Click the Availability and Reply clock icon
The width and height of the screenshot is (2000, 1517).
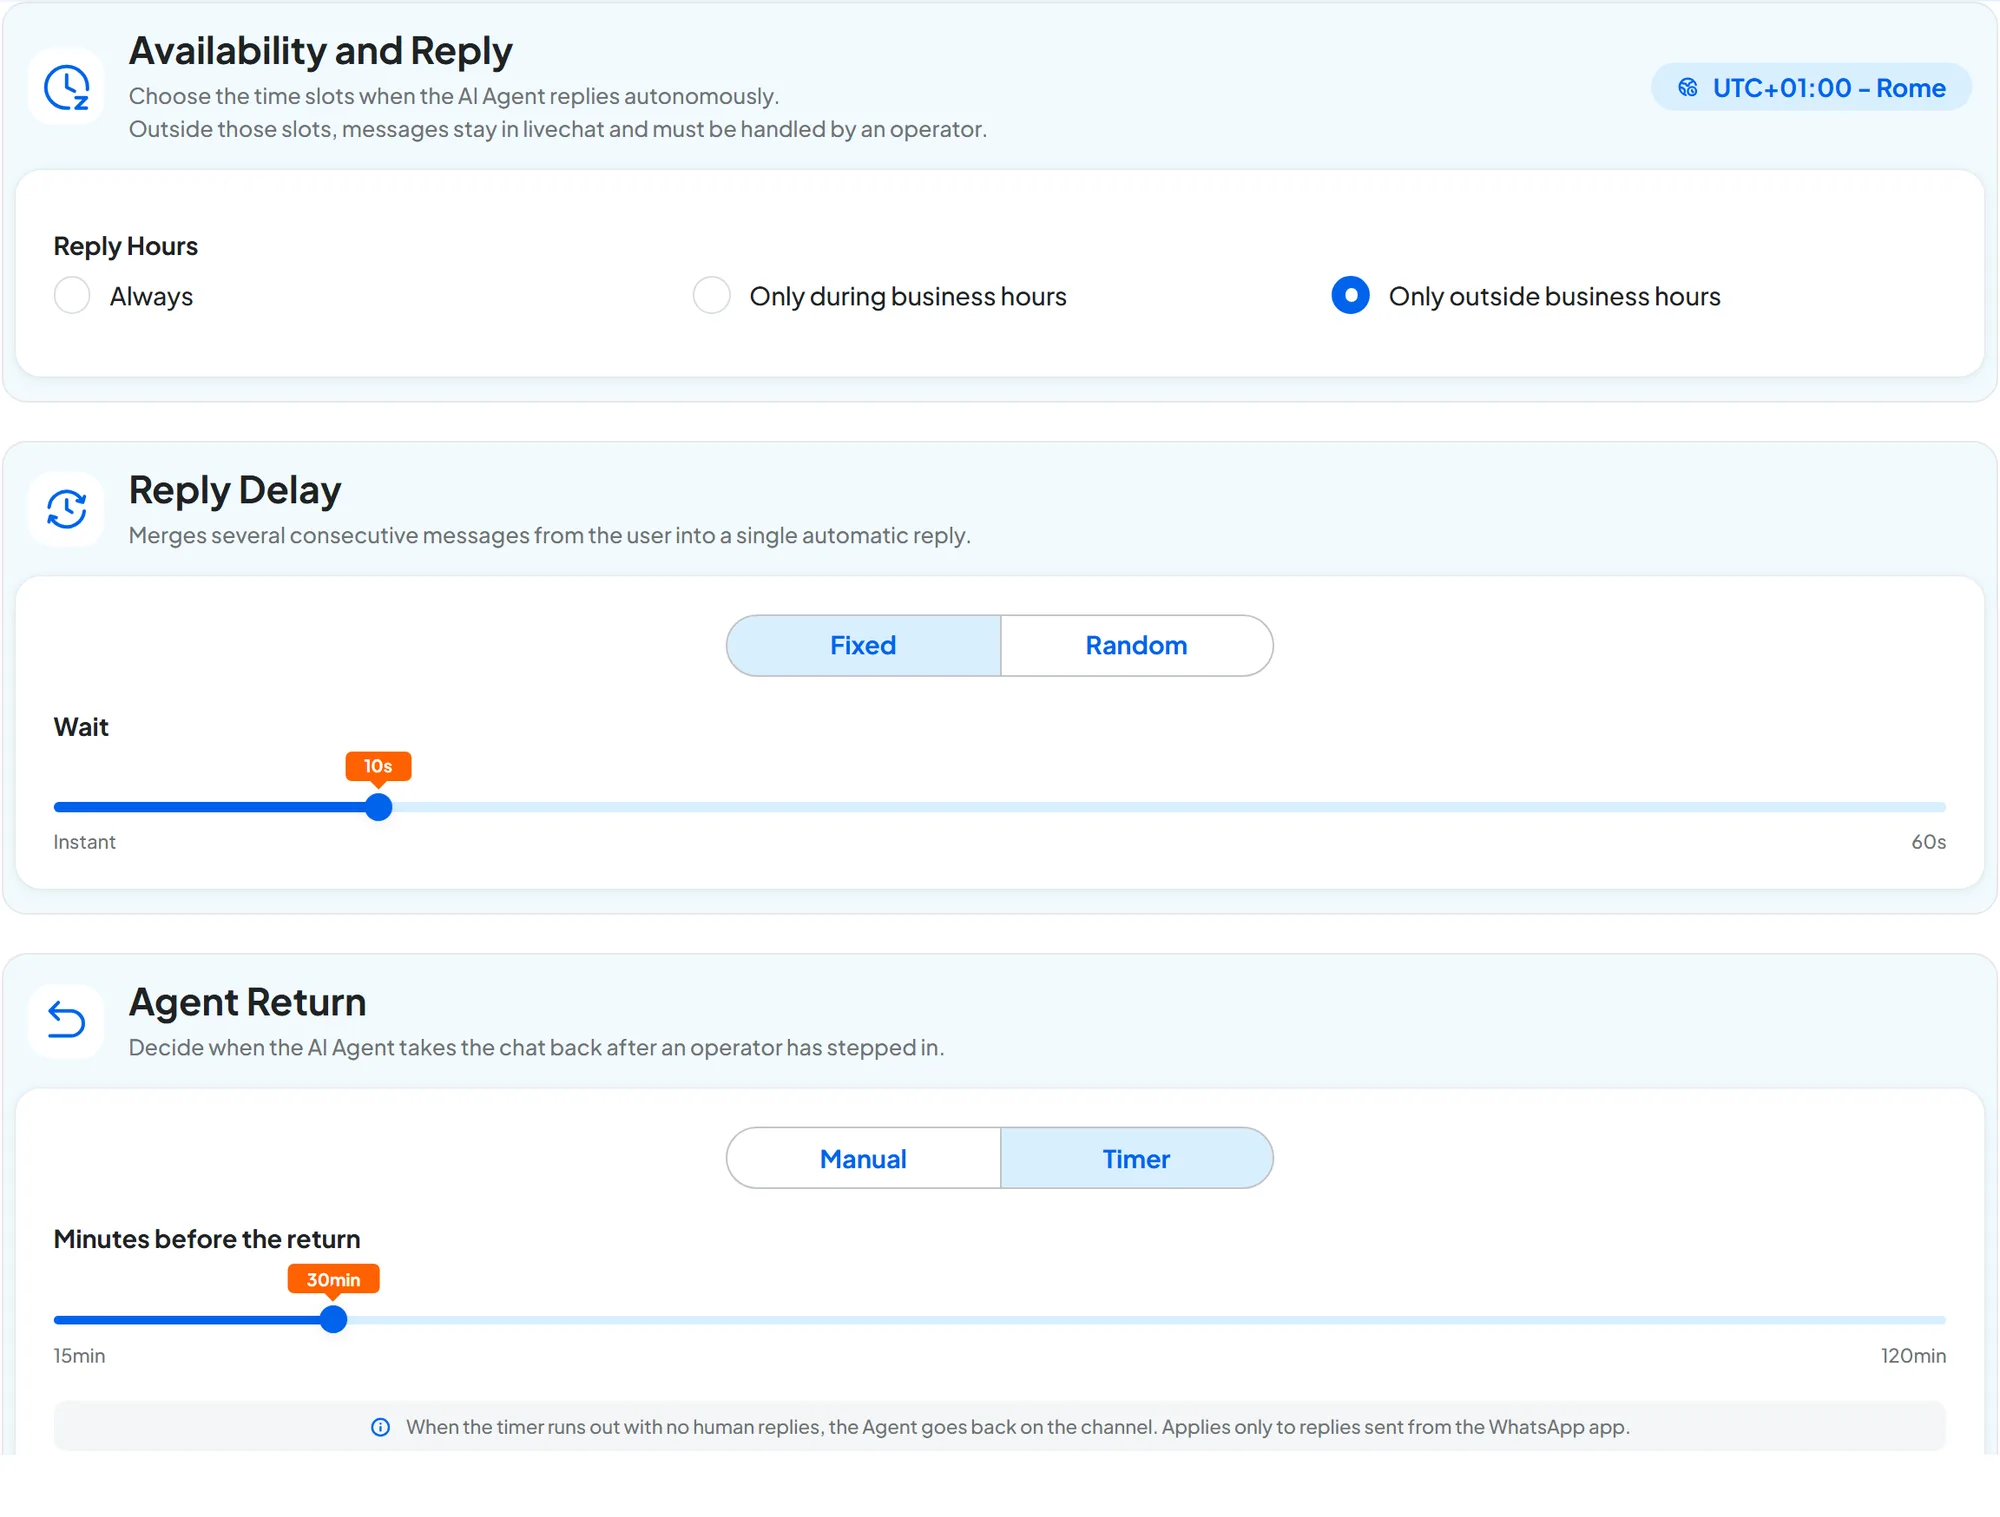[67, 87]
